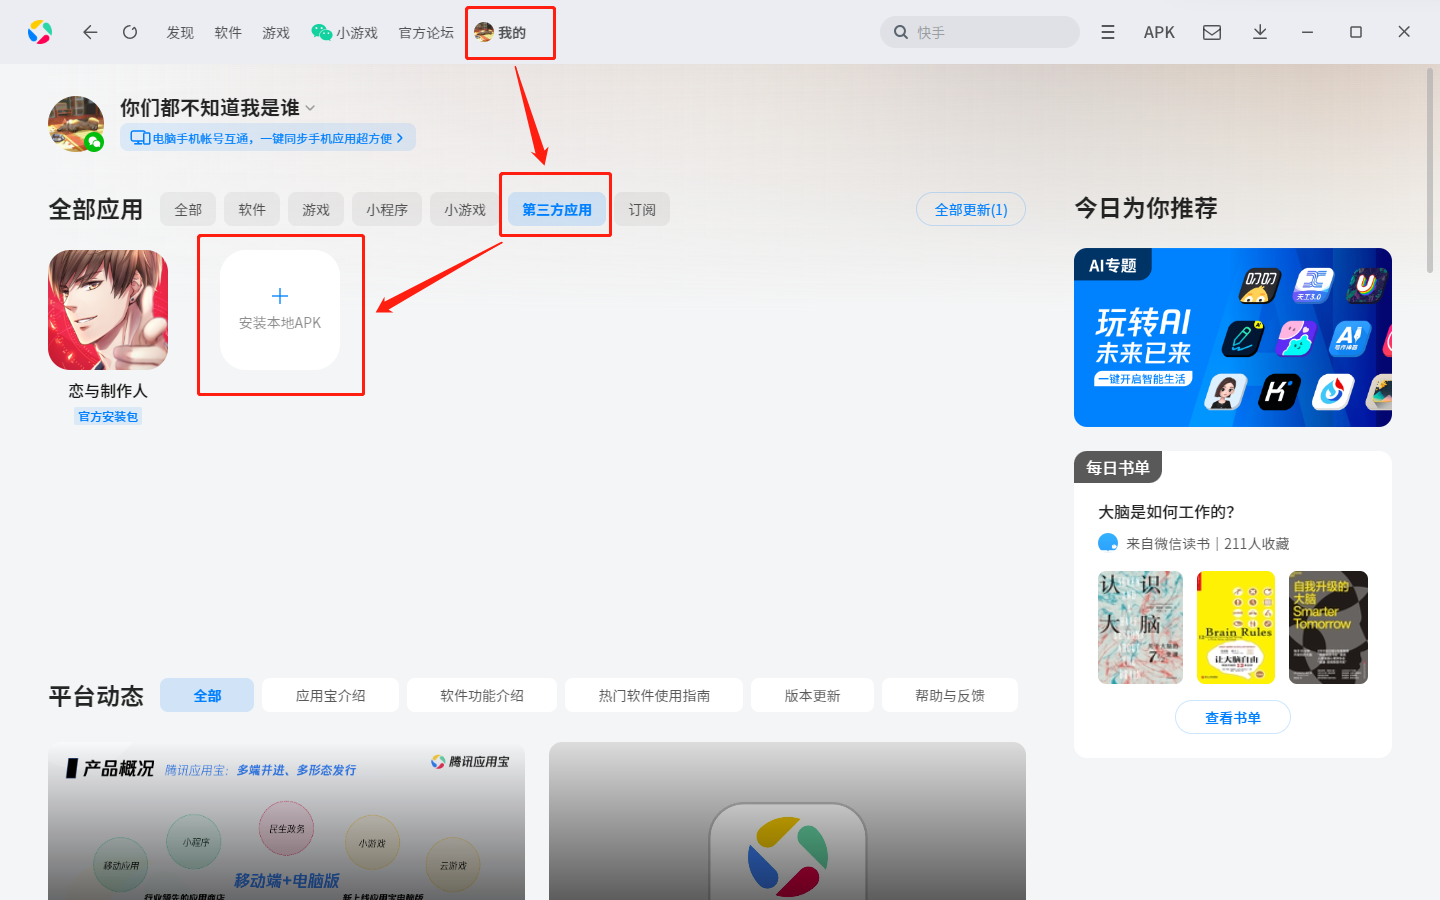
Task: Open the message center envelope icon
Action: tap(1211, 31)
